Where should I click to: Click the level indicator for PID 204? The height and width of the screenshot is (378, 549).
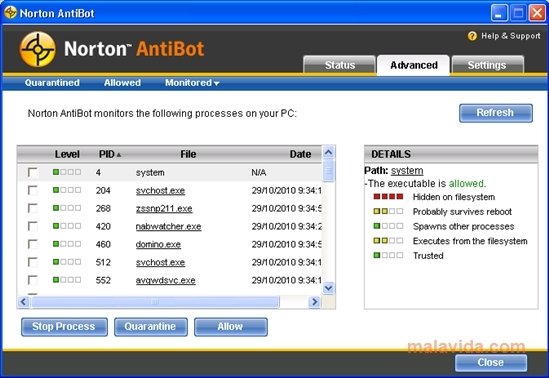(x=67, y=190)
